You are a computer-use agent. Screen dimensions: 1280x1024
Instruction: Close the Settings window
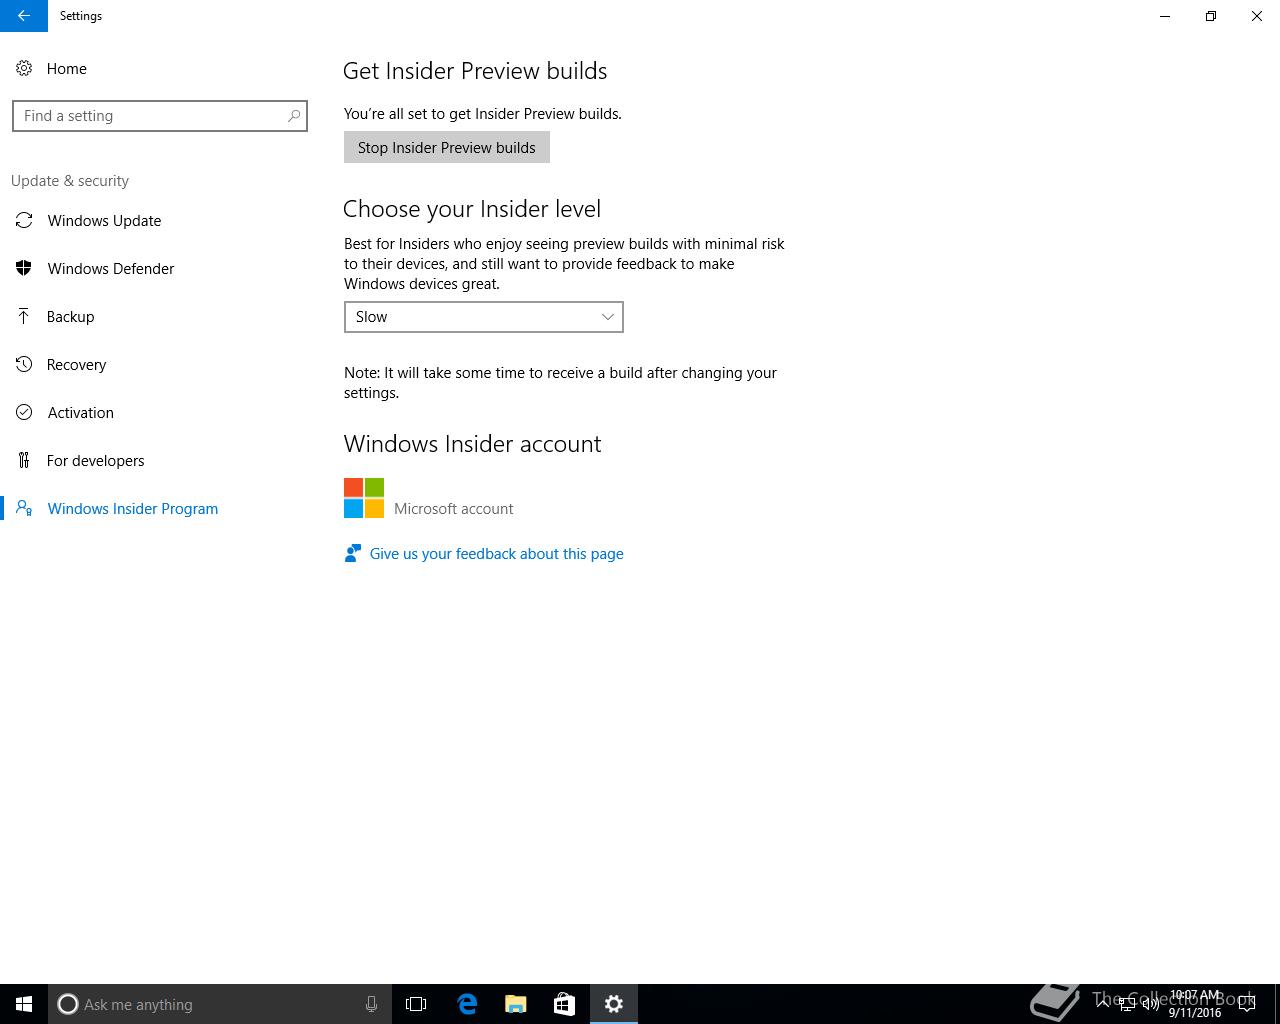[1257, 16]
